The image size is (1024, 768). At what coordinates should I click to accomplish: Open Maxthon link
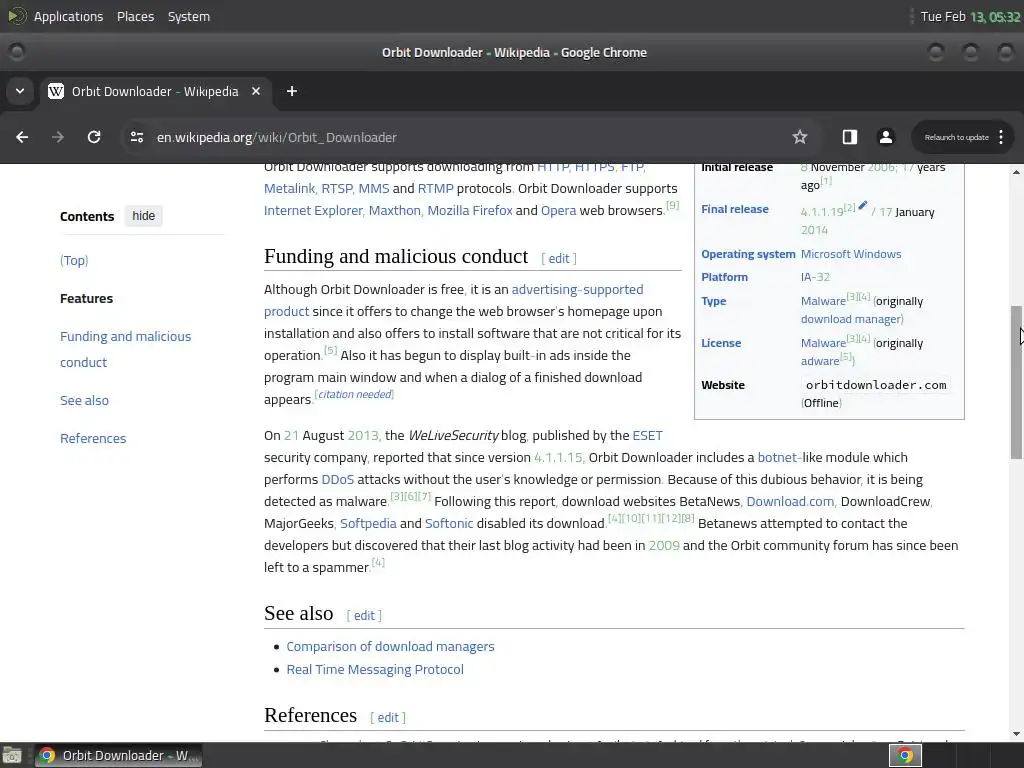point(394,210)
